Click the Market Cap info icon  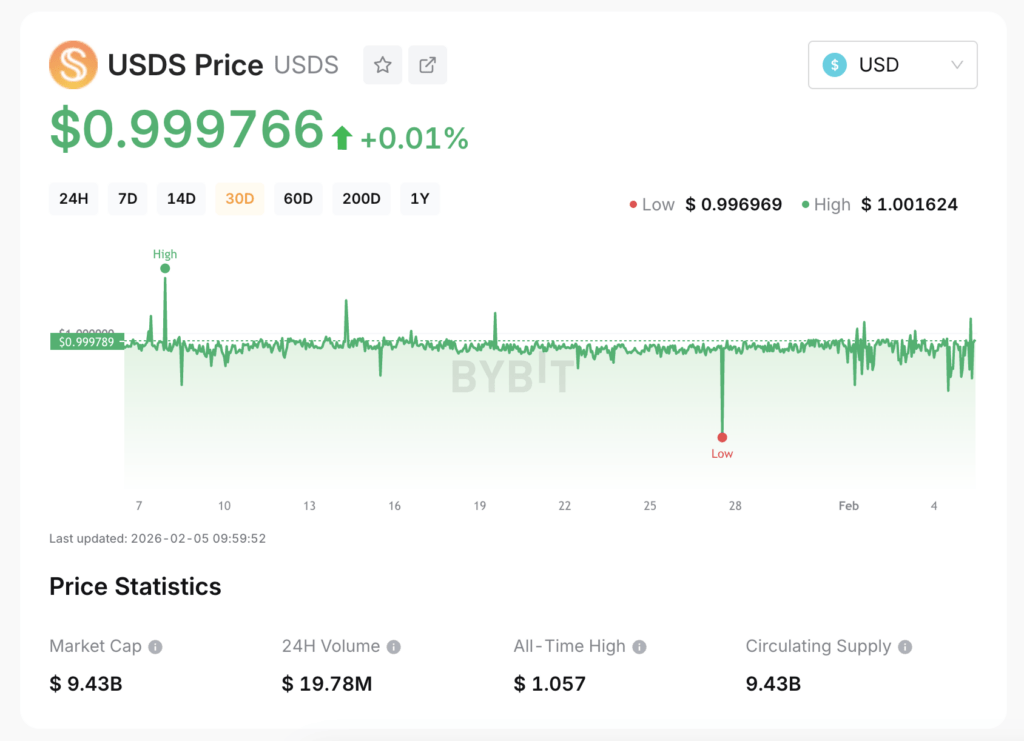(154, 646)
